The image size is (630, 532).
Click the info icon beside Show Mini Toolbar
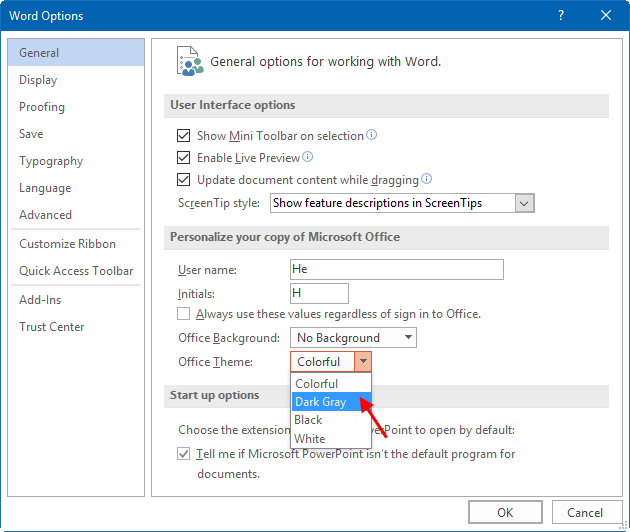coord(372,135)
